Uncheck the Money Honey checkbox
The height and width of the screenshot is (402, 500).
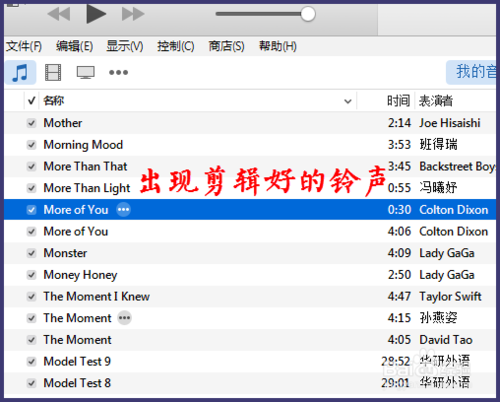pyautogui.click(x=31, y=275)
